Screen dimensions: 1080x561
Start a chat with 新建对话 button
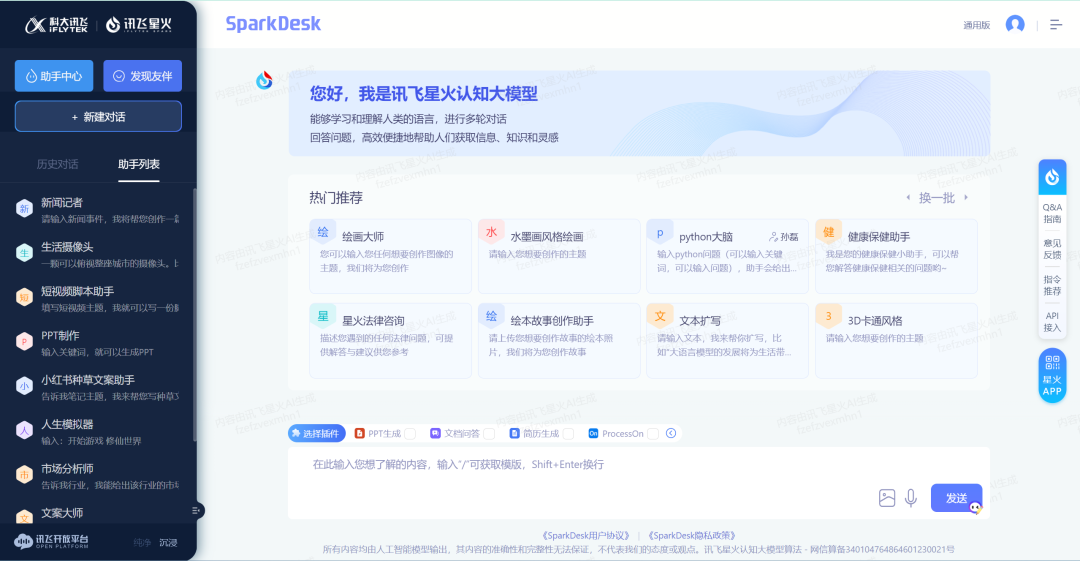[x=98, y=116]
